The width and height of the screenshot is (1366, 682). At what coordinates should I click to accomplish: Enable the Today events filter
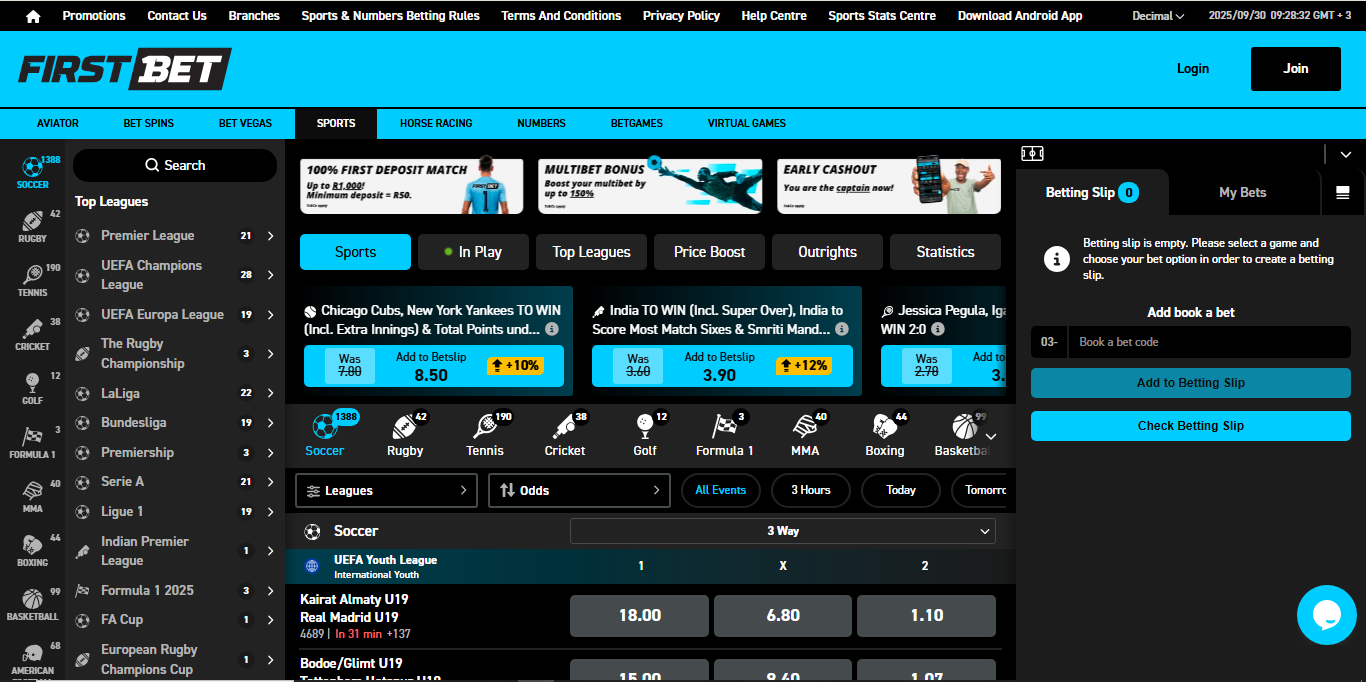(900, 490)
